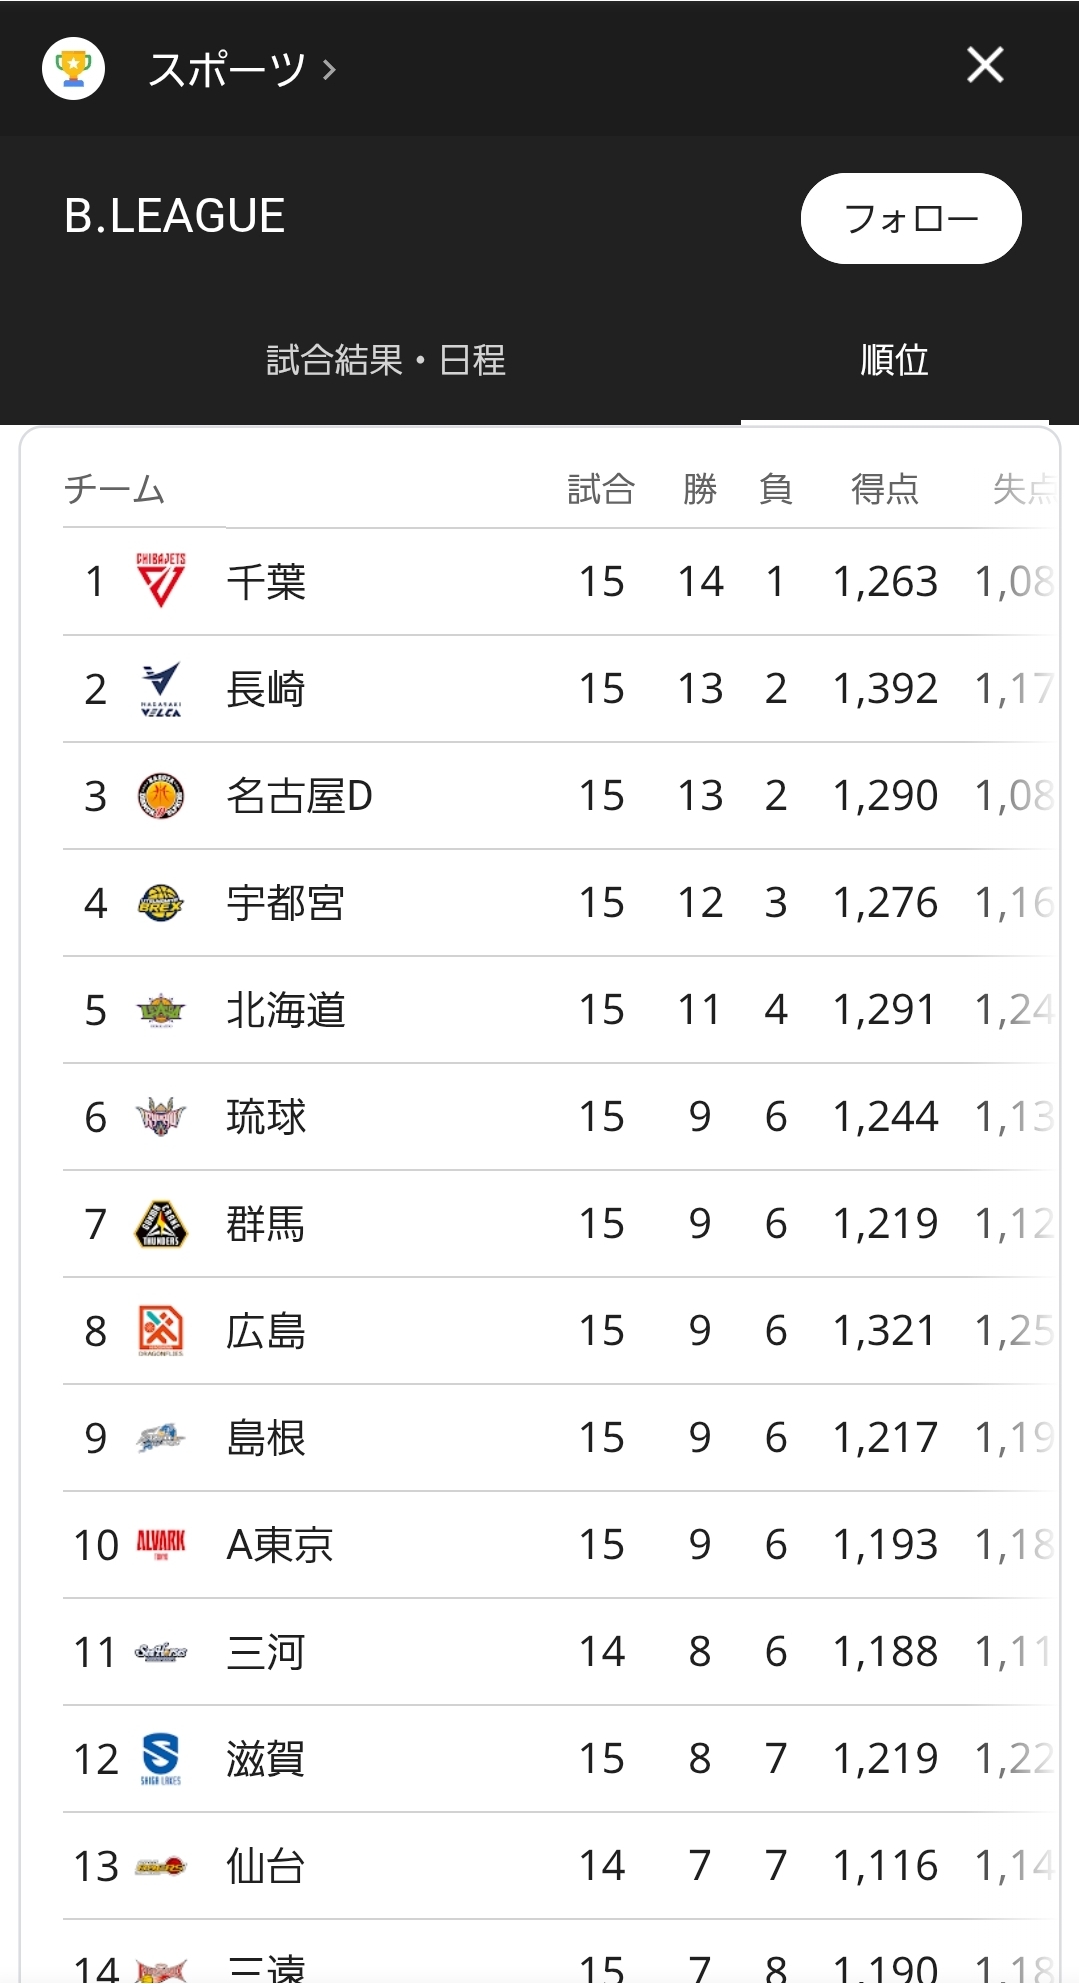This screenshot has width=1079, height=1984.
Task: Open the 北海道 team link
Action: coord(285,1010)
